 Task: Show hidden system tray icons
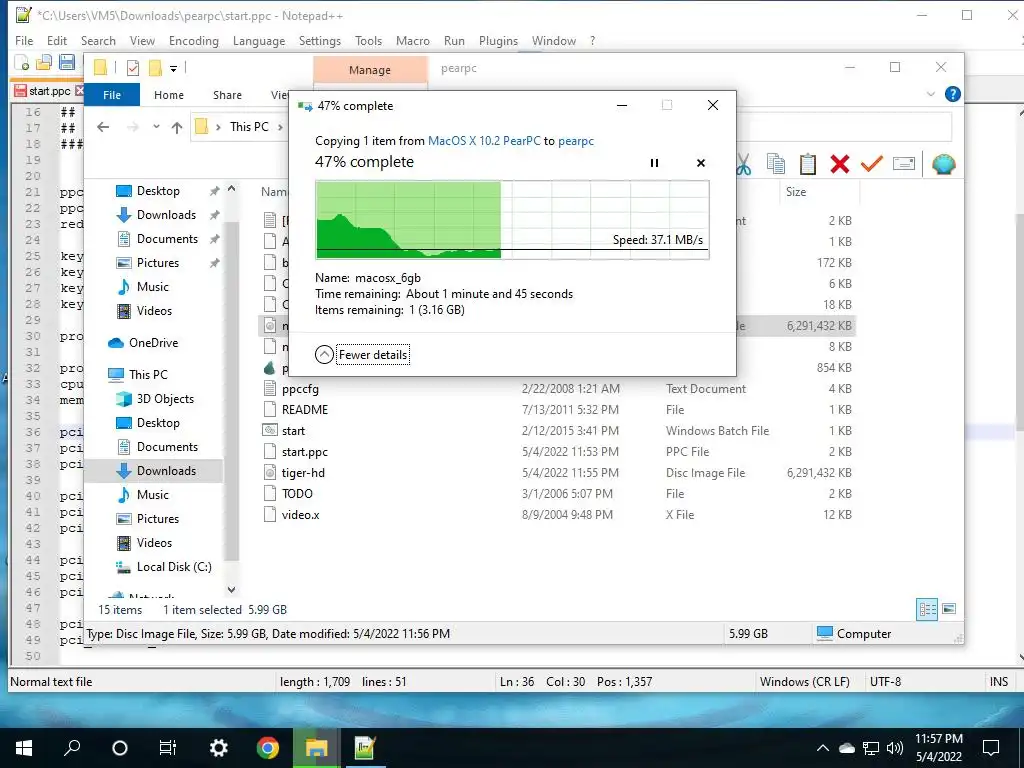822,748
